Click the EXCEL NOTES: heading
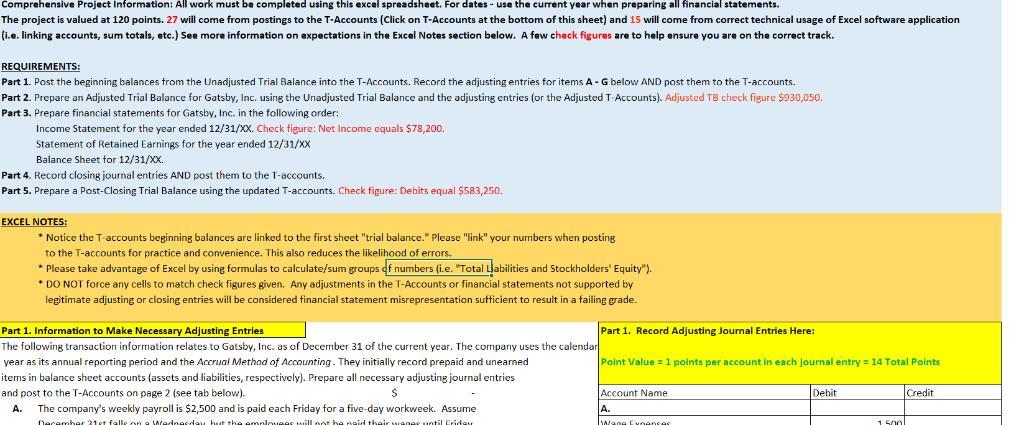The image size is (1024, 425). click(x=35, y=222)
